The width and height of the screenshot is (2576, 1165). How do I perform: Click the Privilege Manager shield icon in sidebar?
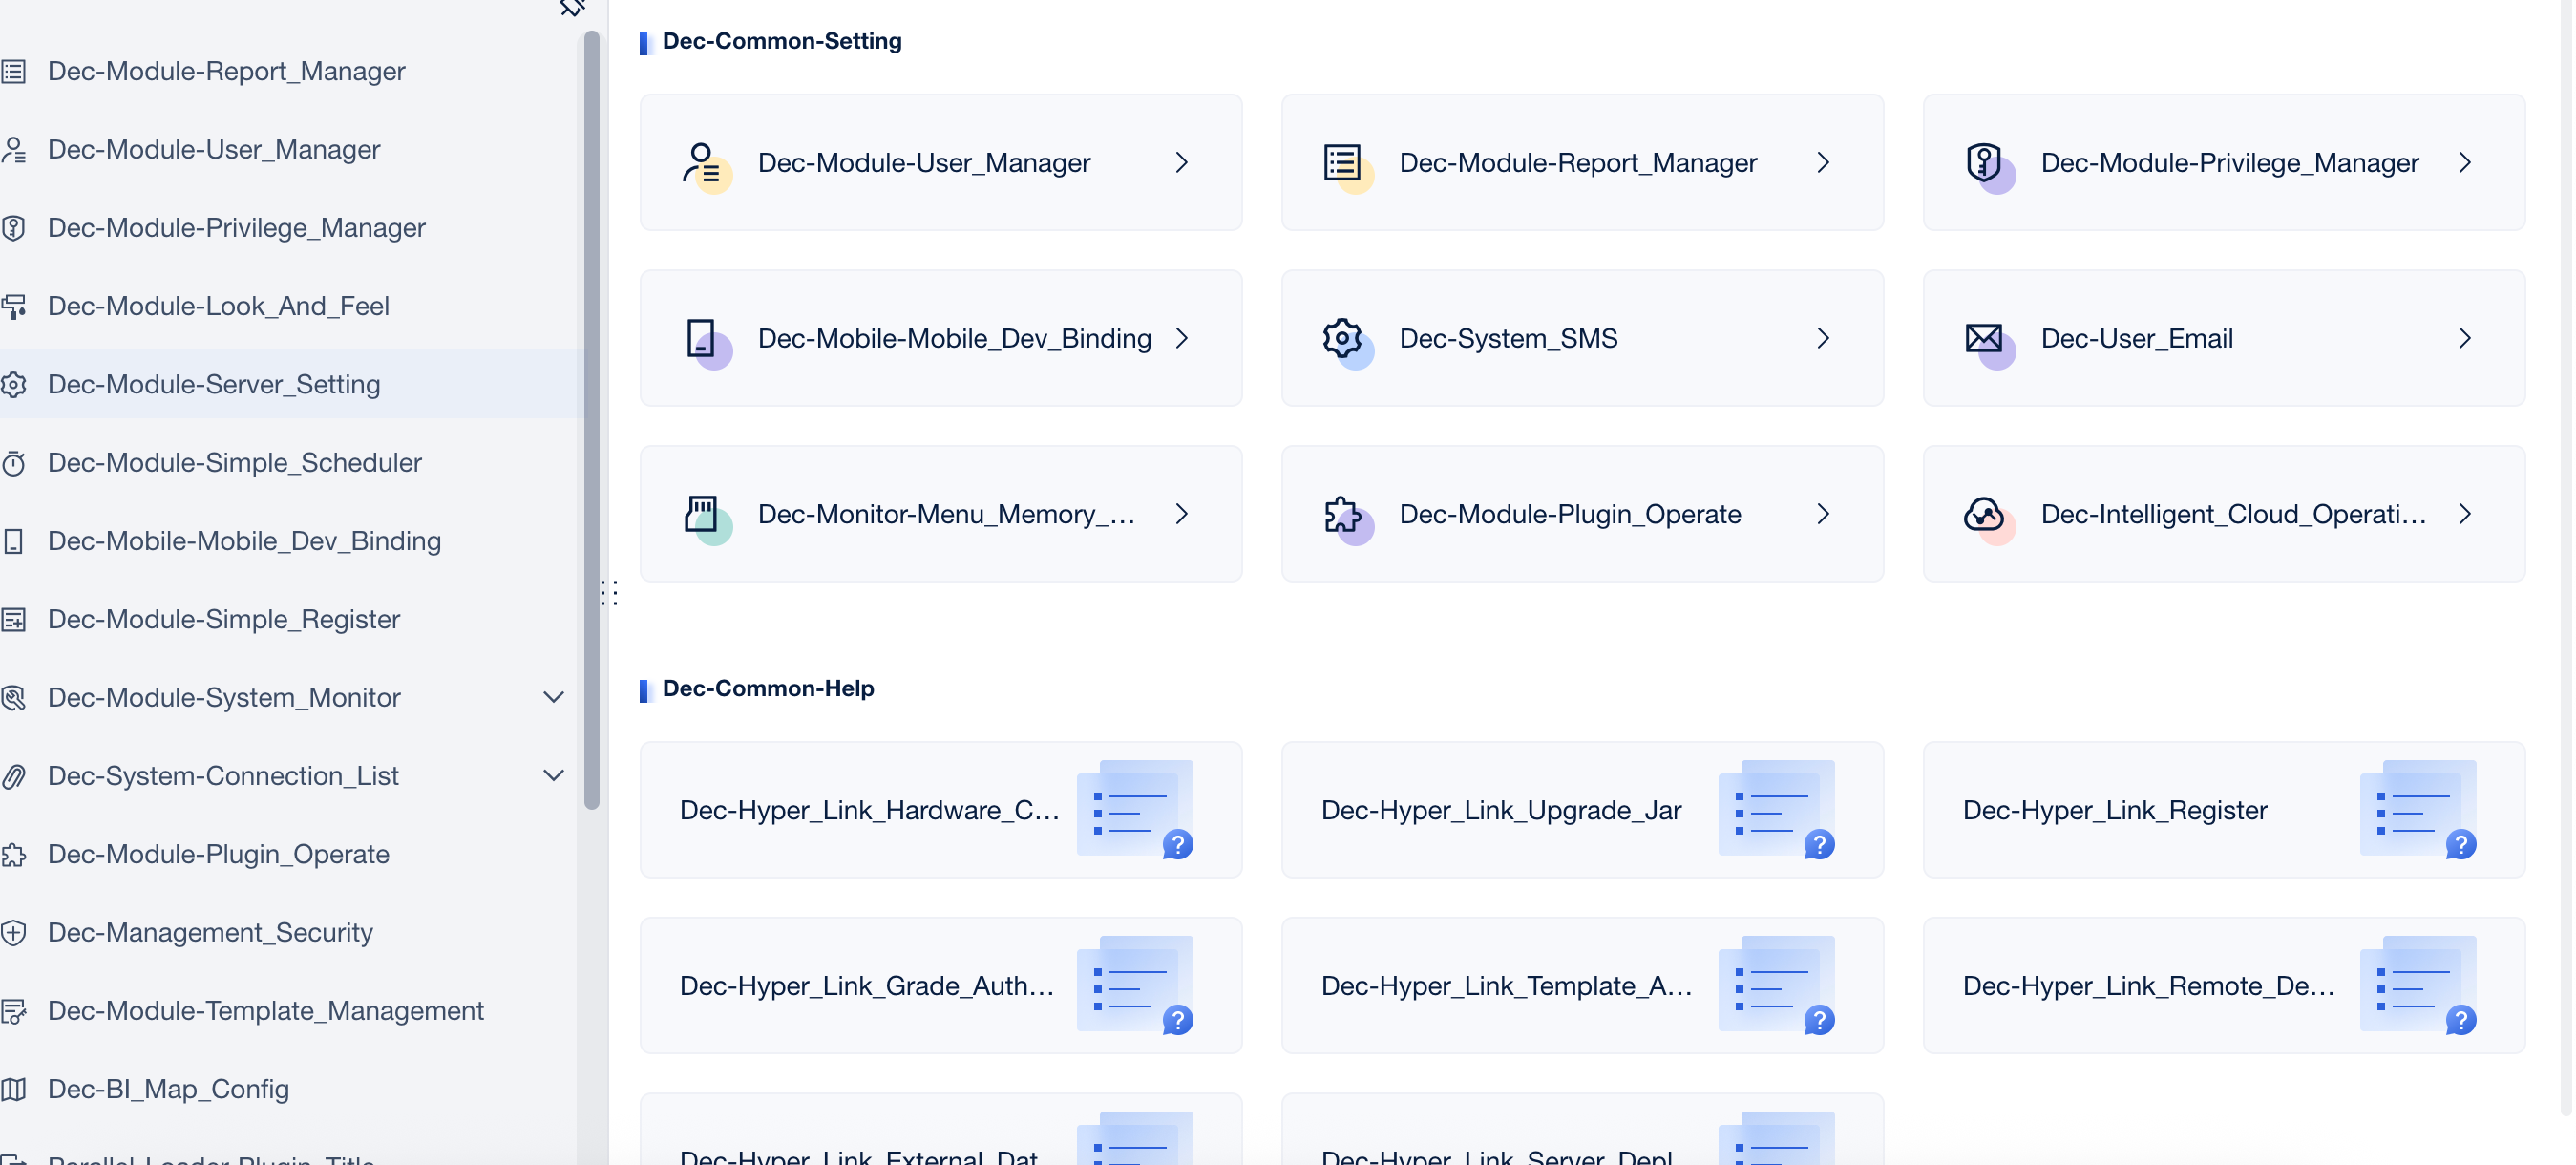pyautogui.click(x=13, y=228)
